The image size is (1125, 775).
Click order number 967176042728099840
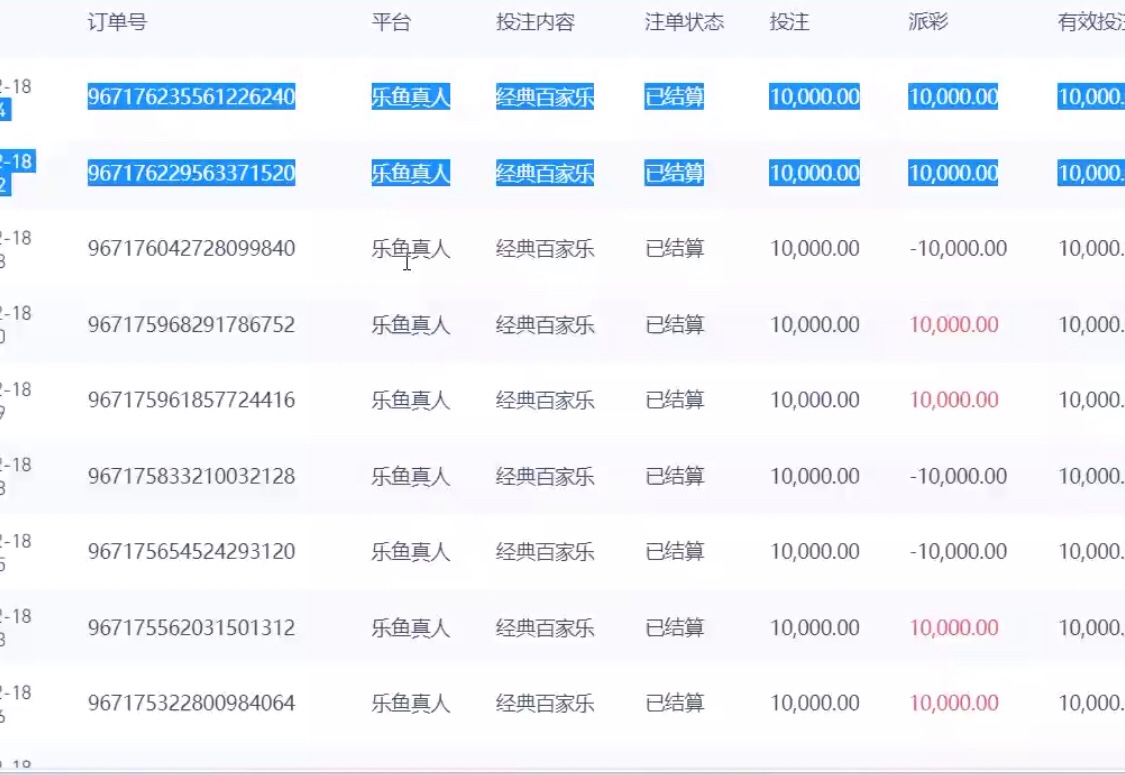191,249
